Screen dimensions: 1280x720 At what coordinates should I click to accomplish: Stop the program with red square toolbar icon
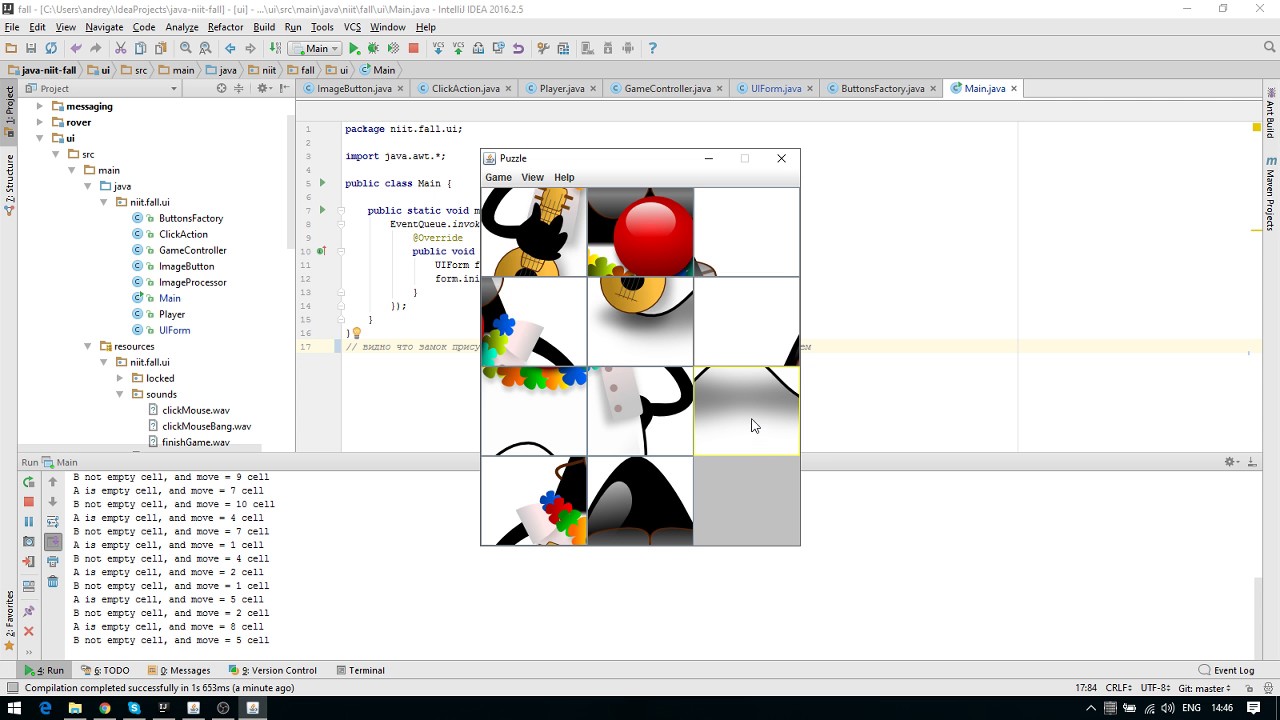414,48
